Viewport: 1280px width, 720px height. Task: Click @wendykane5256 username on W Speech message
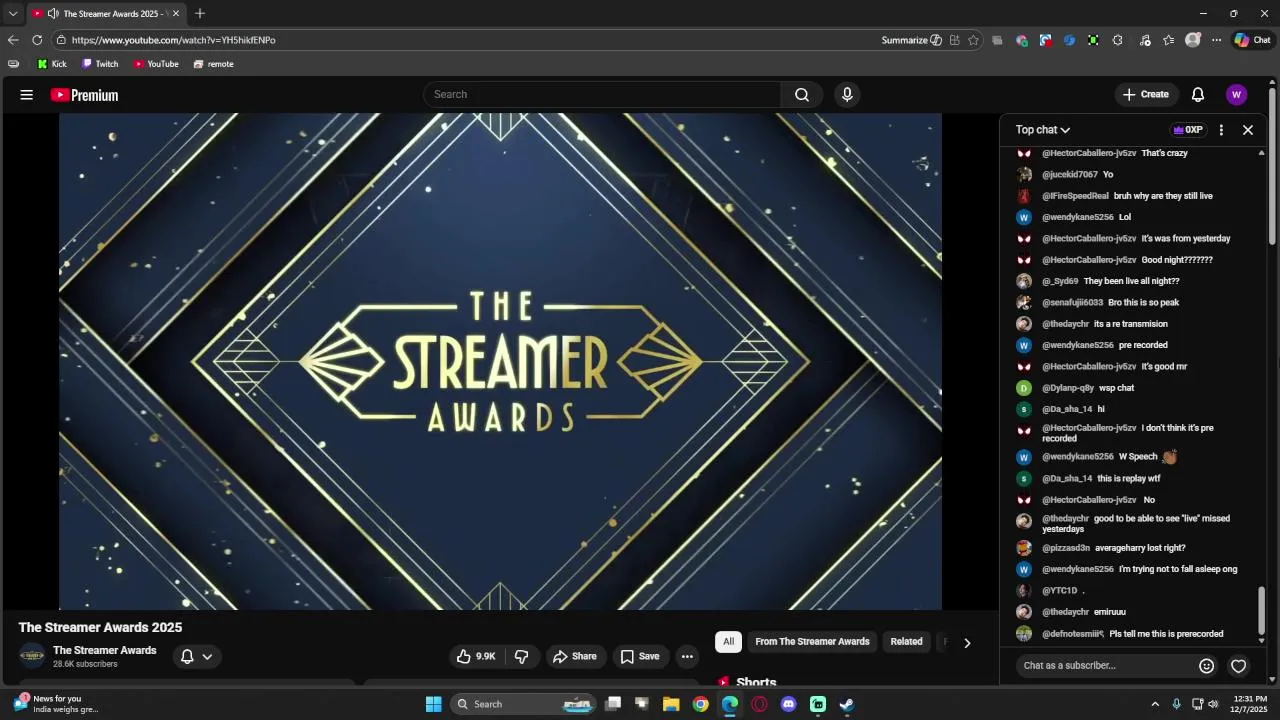click(1077, 457)
